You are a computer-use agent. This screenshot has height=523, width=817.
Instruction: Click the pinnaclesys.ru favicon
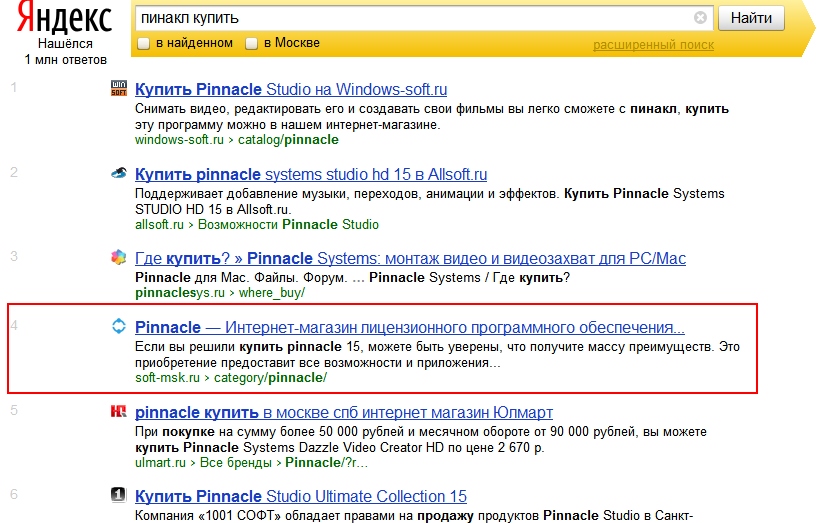tap(119, 257)
